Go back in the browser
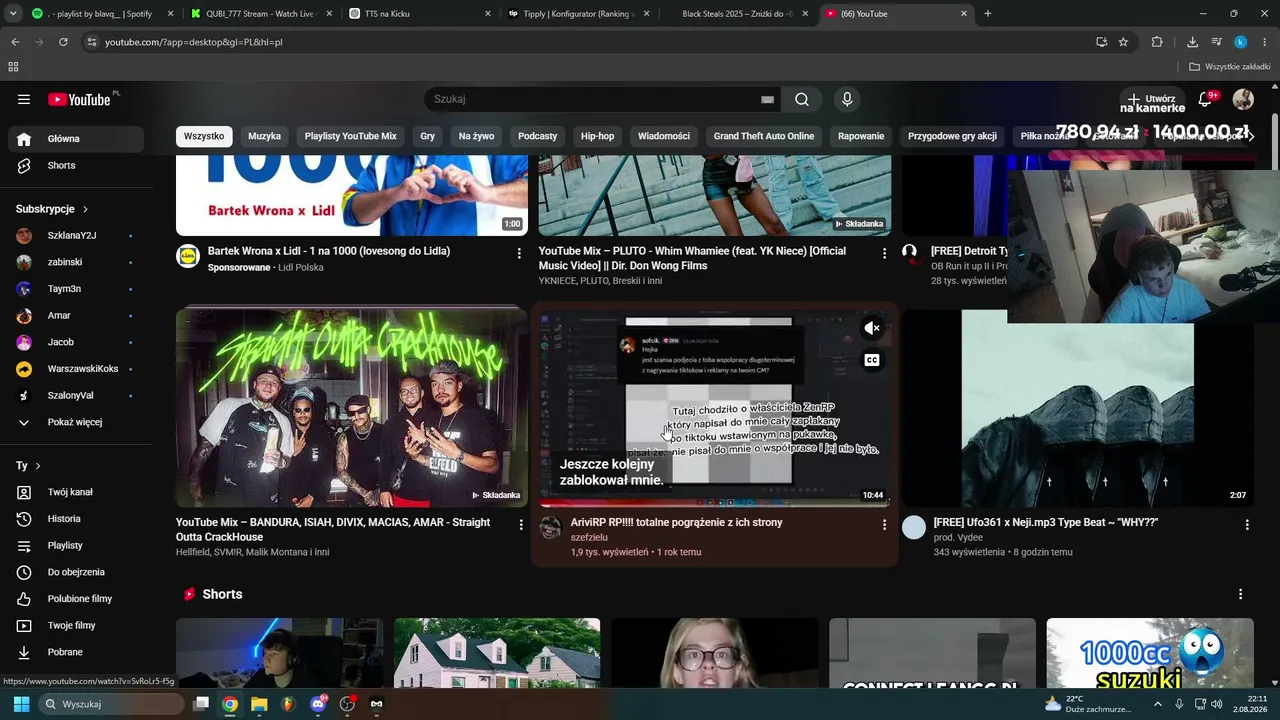Image resolution: width=1280 pixels, height=720 pixels. point(15,42)
